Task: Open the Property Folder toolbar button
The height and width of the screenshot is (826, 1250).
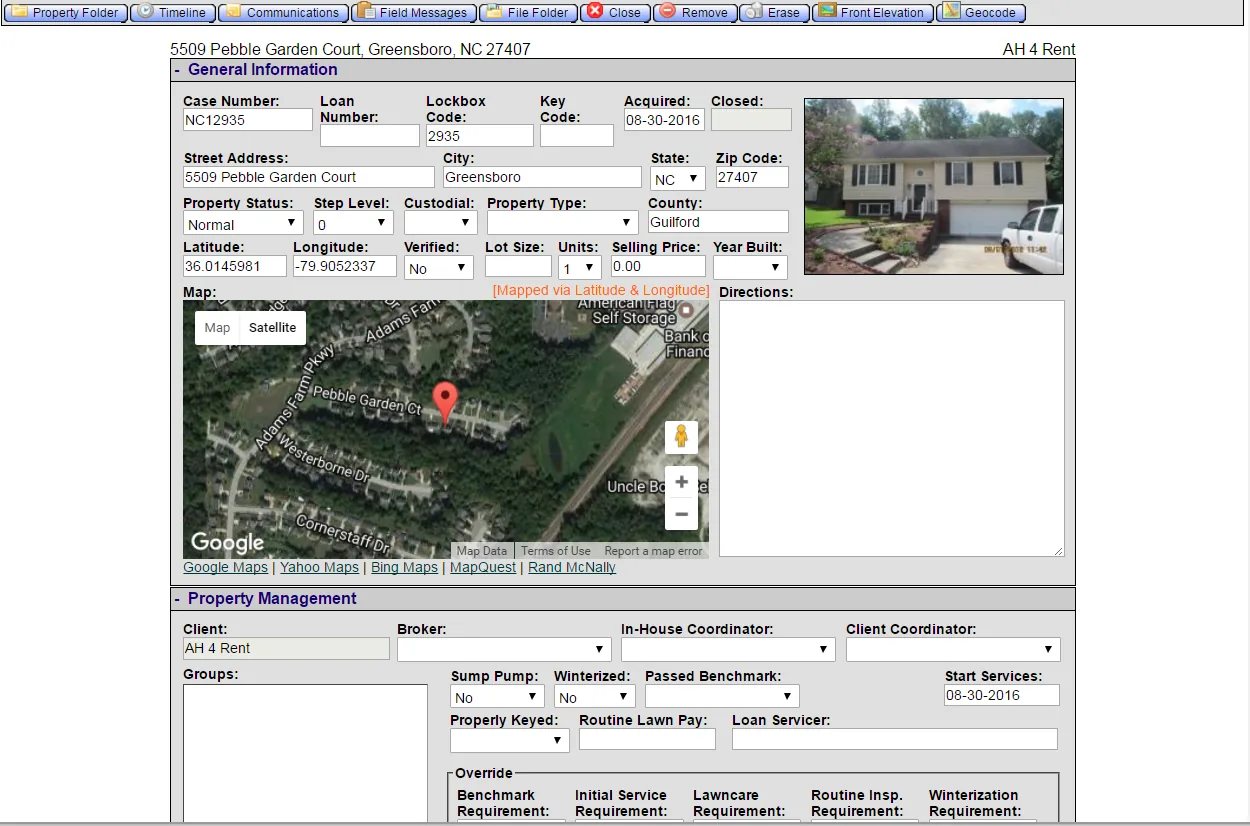Action: tap(65, 13)
